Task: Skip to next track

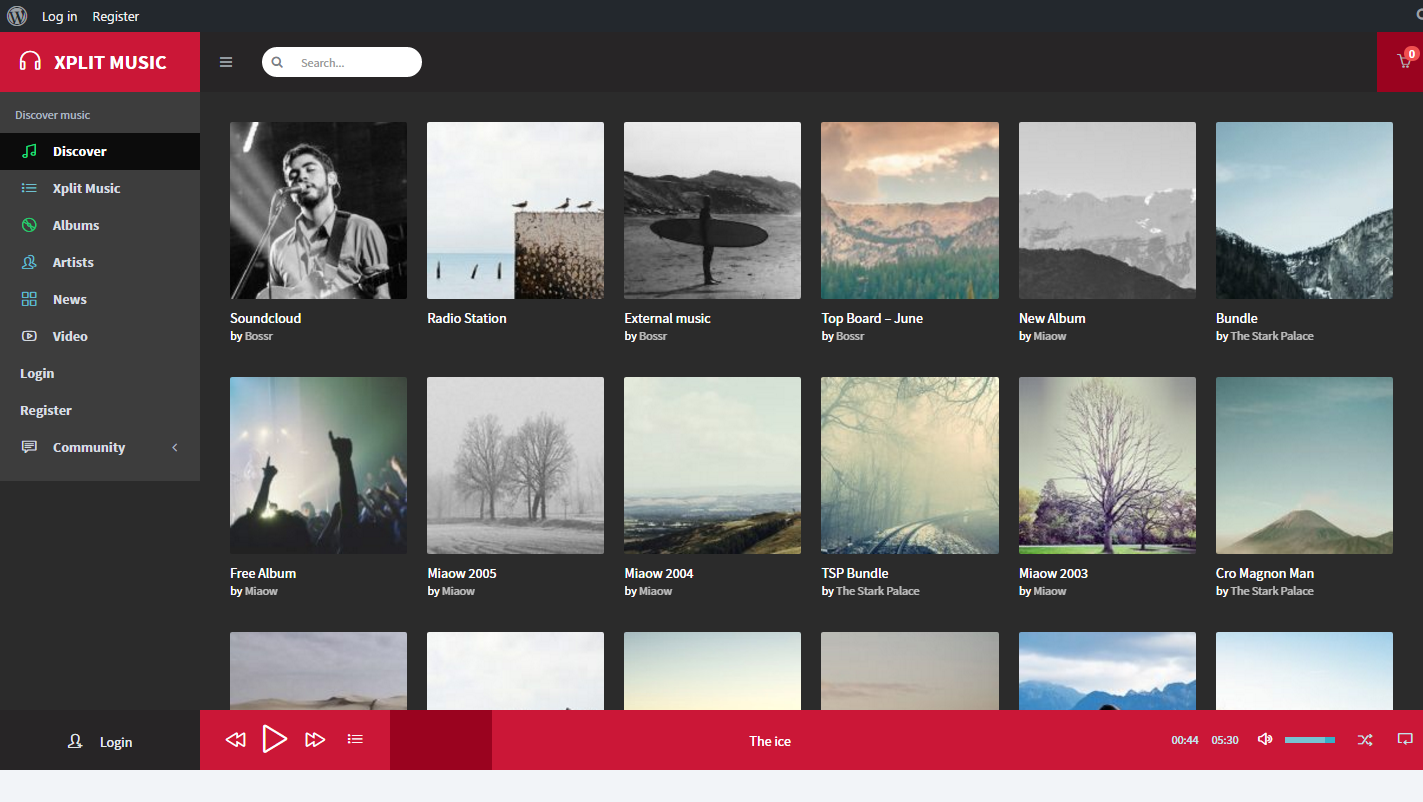Action: (x=315, y=740)
